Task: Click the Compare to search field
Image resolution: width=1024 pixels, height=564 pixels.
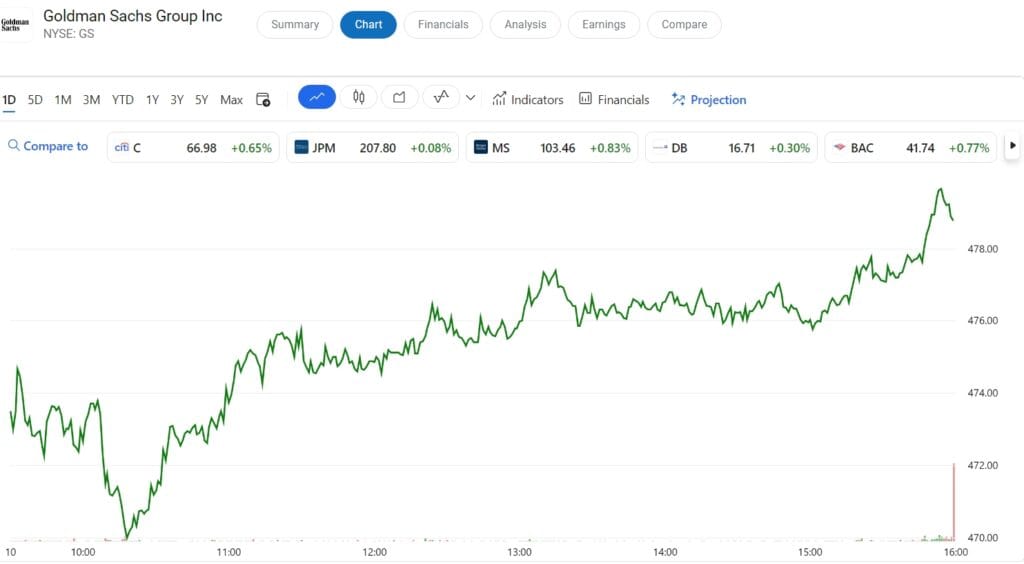Action: [x=48, y=146]
